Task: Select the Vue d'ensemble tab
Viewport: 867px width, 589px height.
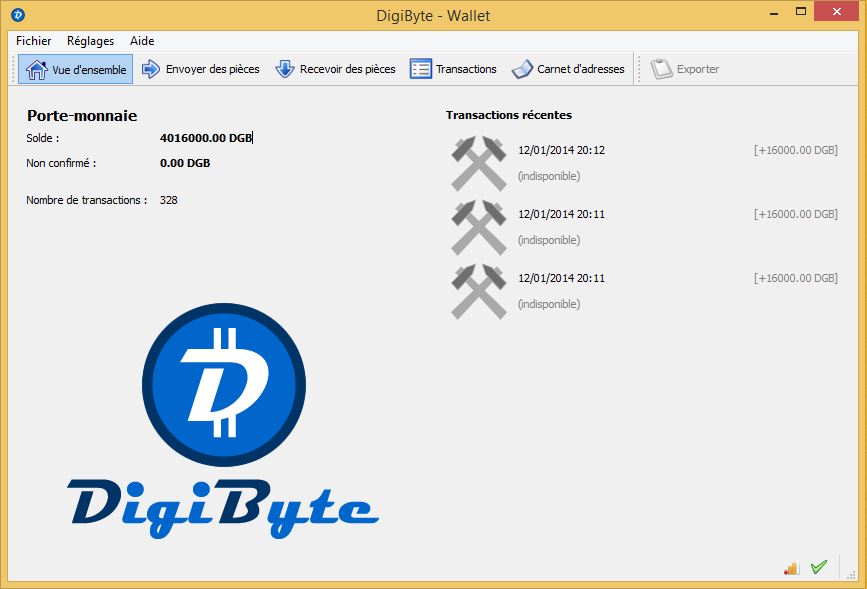Action: [76, 69]
